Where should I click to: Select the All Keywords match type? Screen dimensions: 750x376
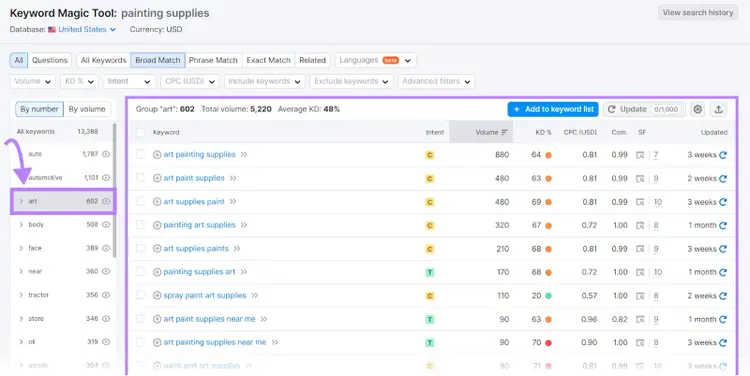pos(103,60)
